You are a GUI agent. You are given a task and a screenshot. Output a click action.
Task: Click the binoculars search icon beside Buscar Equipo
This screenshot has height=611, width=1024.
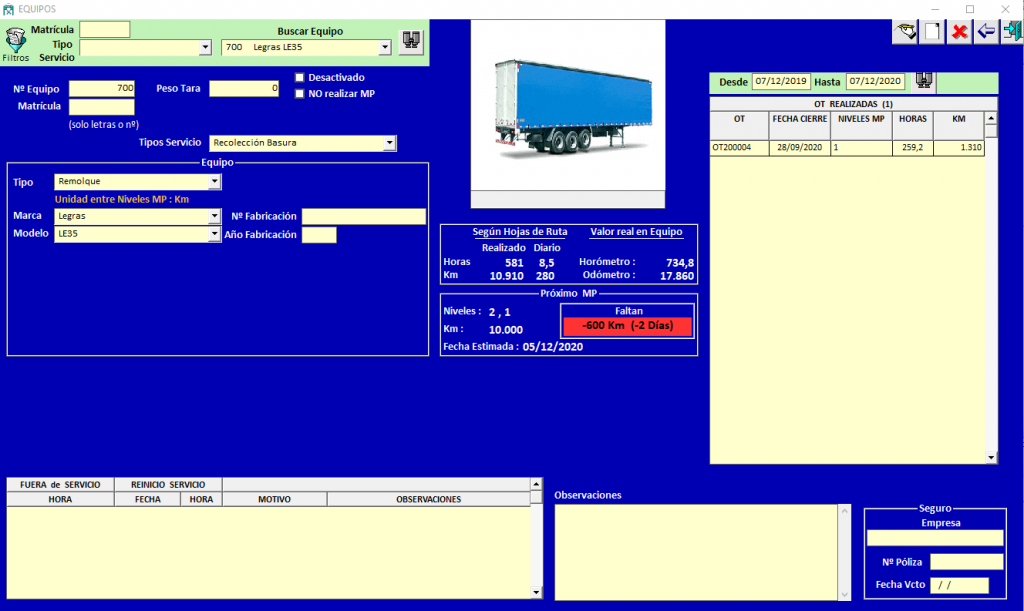[411, 41]
